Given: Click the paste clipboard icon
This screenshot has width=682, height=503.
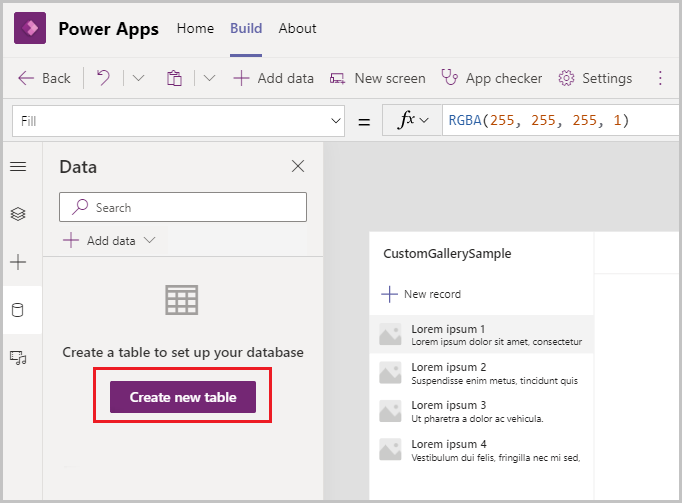Looking at the screenshot, I should [174, 78].
